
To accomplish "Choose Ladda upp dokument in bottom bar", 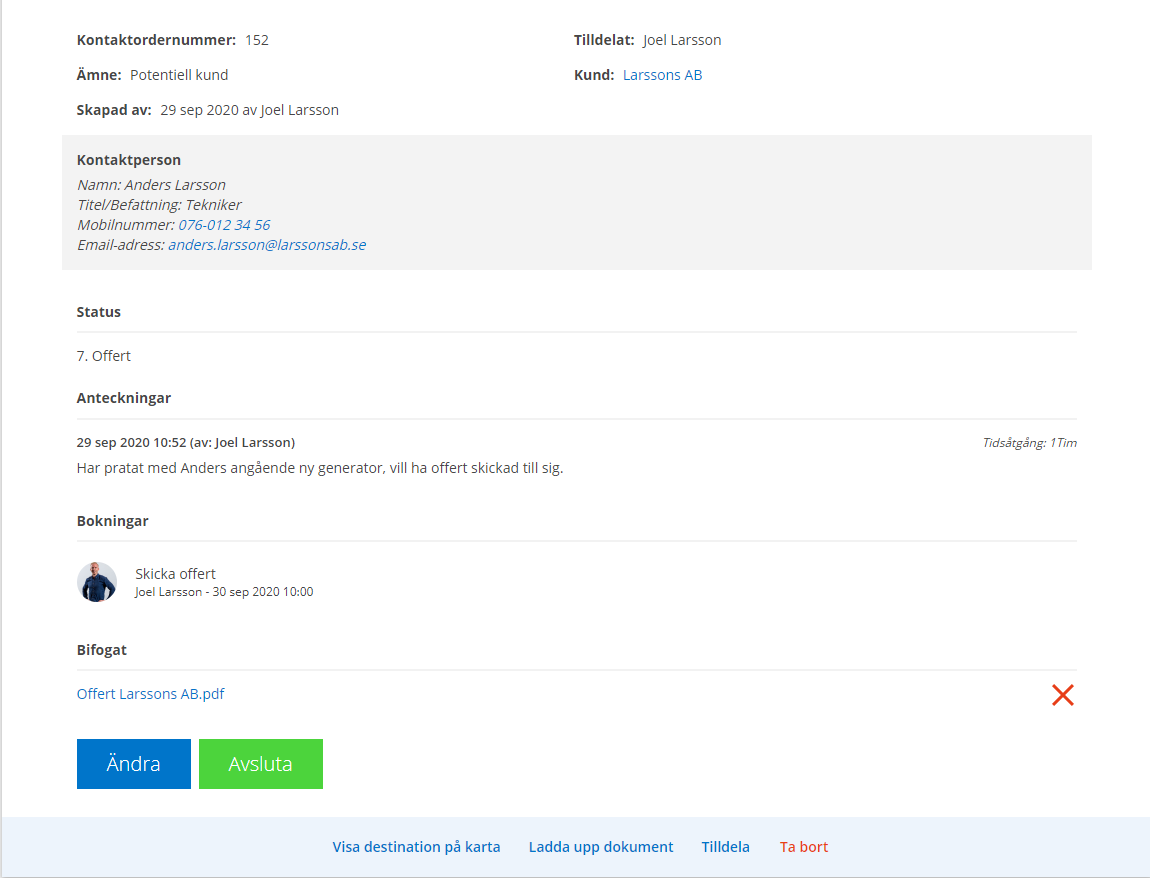I will click(x=600, y=847).
